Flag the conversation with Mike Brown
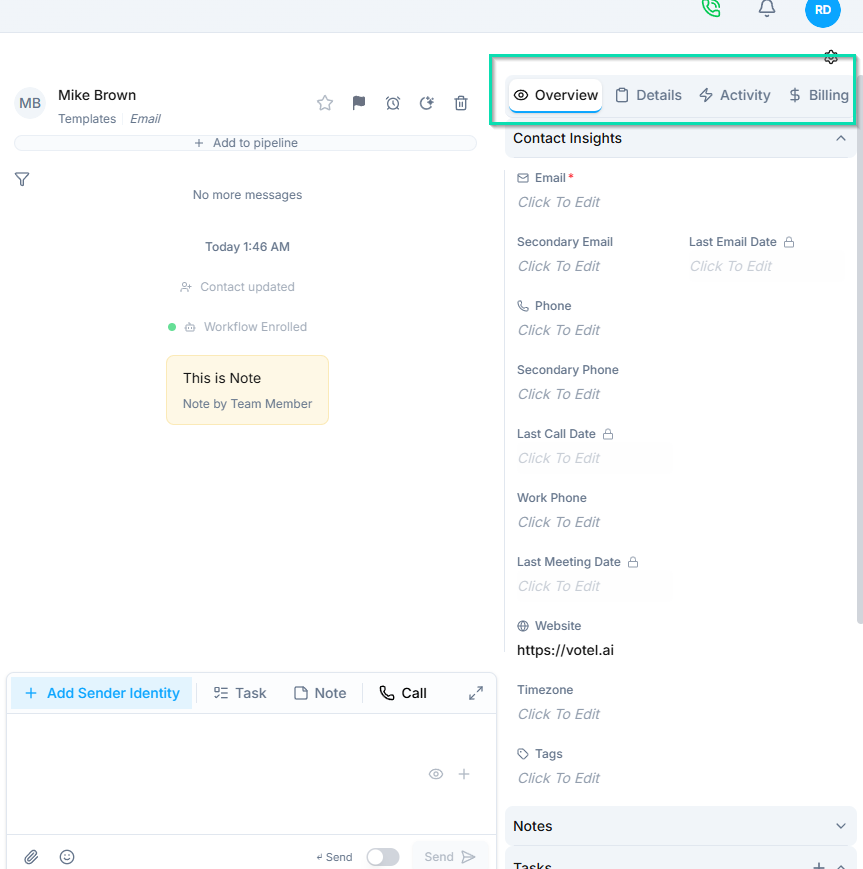Viewport: 863px width, 869px height. coord(358,102)
